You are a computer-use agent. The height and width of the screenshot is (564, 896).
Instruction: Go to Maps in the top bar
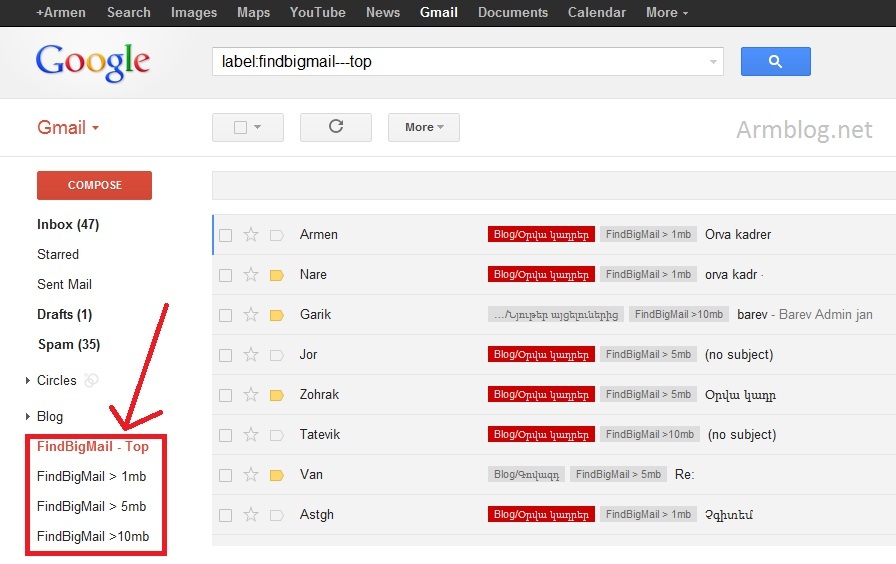pyautogui.click(x=253, y=13)
